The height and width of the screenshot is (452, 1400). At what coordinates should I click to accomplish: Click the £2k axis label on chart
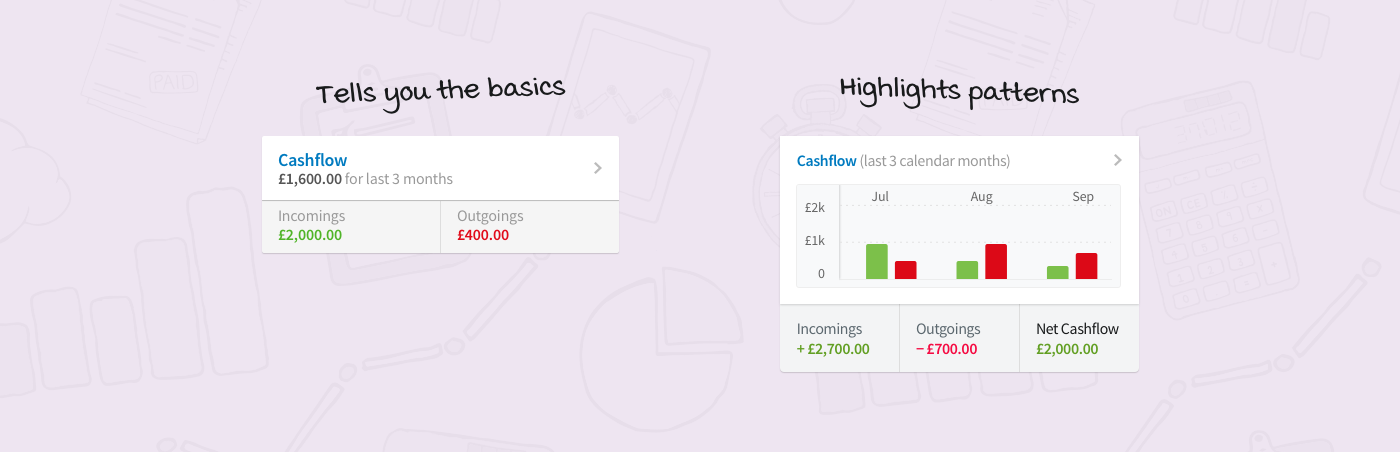(x=814, y=208)
